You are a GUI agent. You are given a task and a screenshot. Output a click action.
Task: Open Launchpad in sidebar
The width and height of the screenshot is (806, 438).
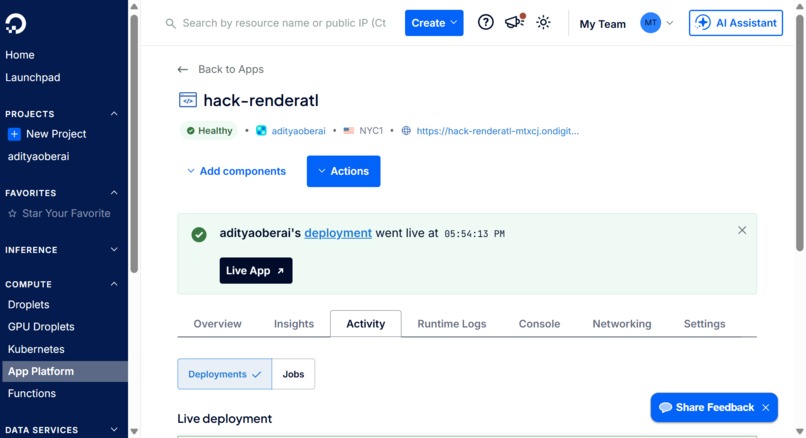coord(32,78)
